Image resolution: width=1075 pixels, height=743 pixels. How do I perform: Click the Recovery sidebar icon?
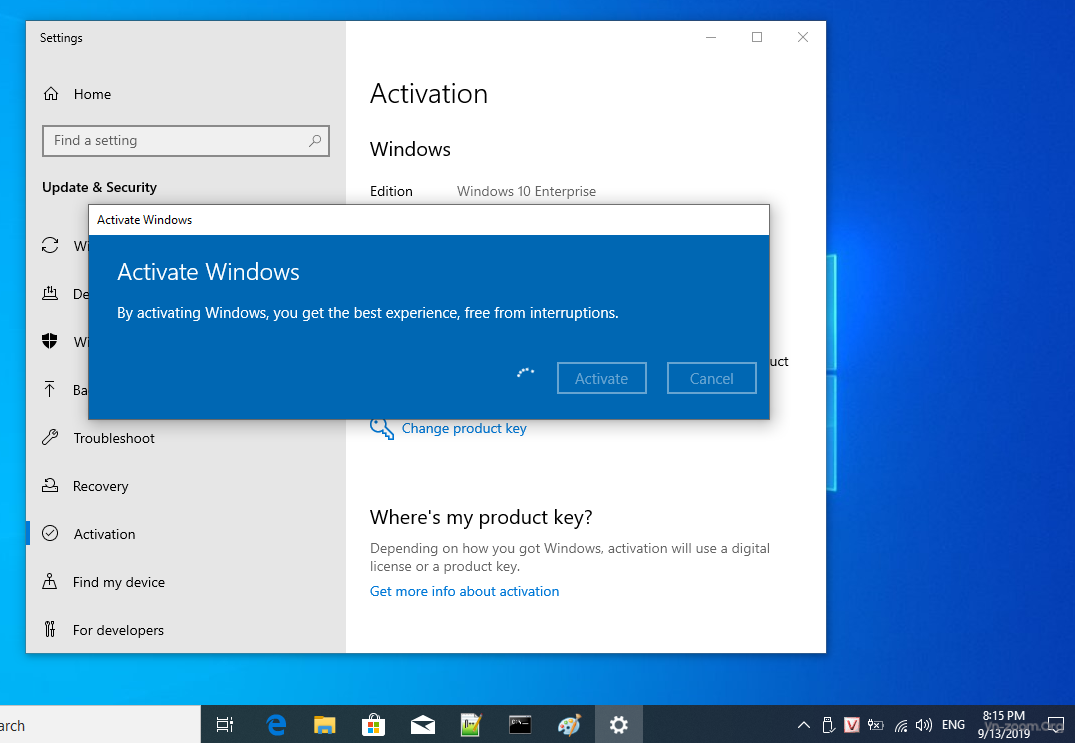50,485
